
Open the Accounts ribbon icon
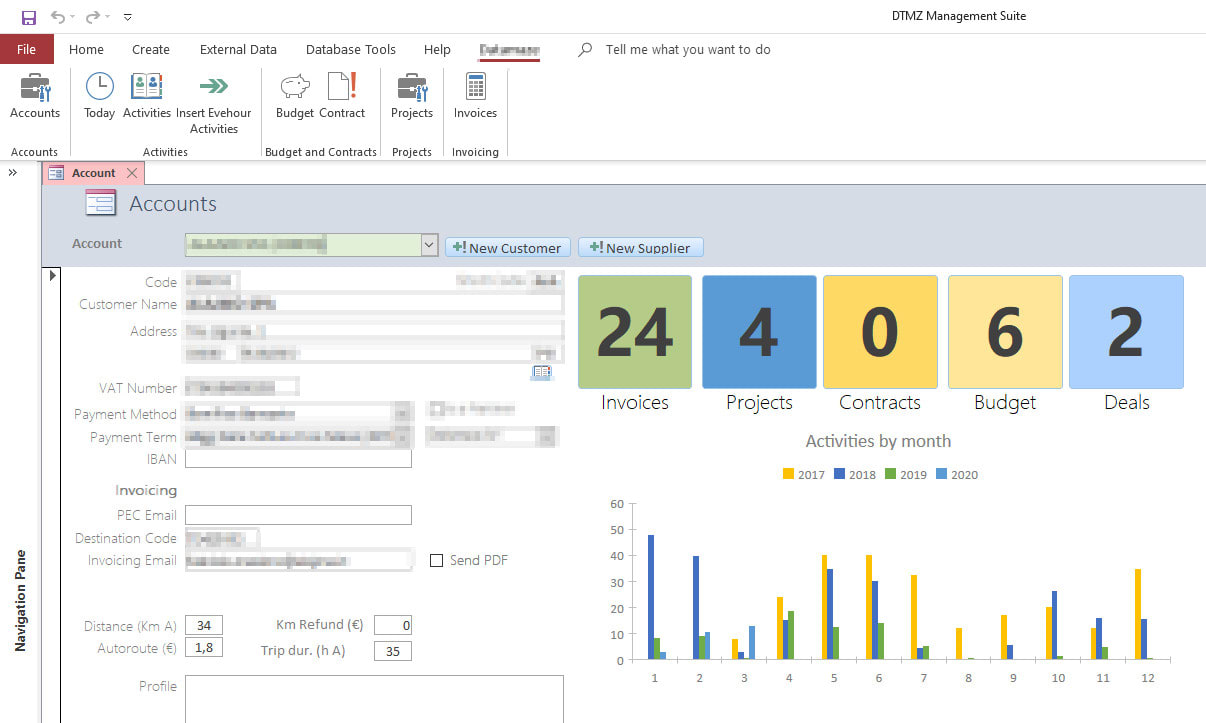click(35, 87)
